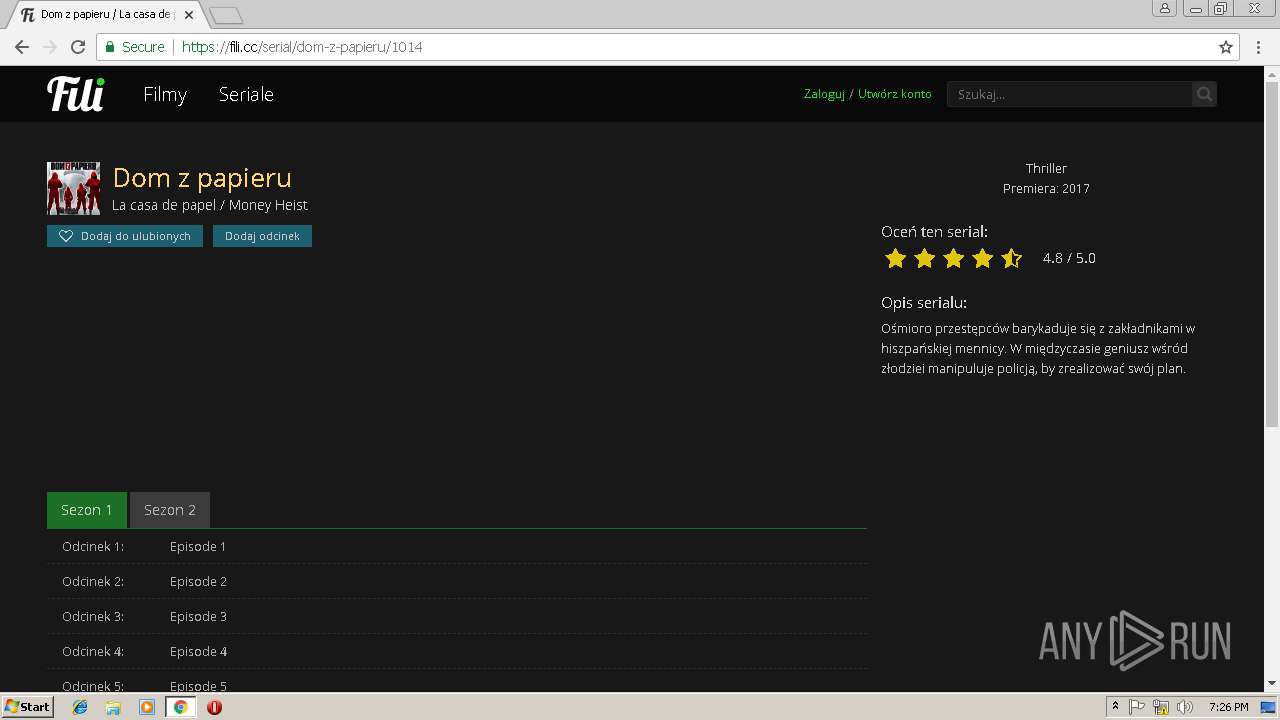This screenshot has width=1280, height=720.
Task: Open Odcinek 1 Episode 1
Action: coord(457,547)
